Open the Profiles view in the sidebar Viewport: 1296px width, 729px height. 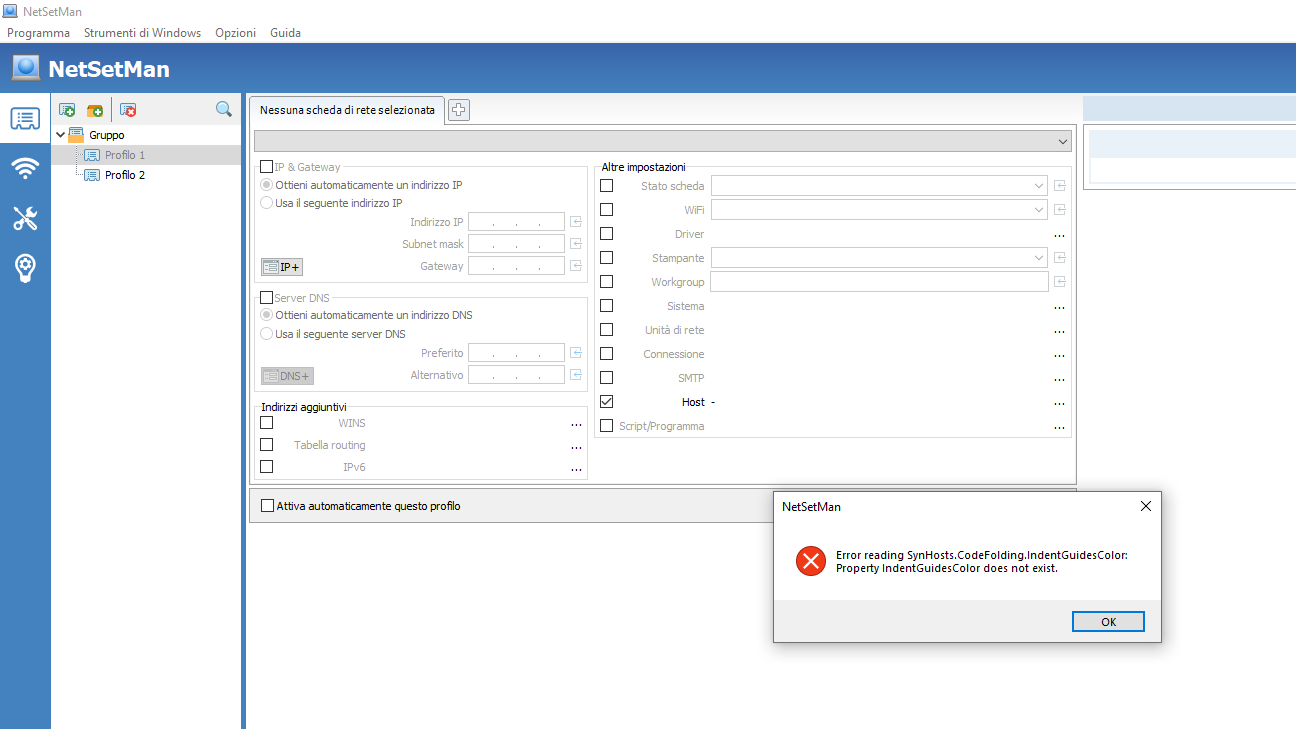coord(25,119)
